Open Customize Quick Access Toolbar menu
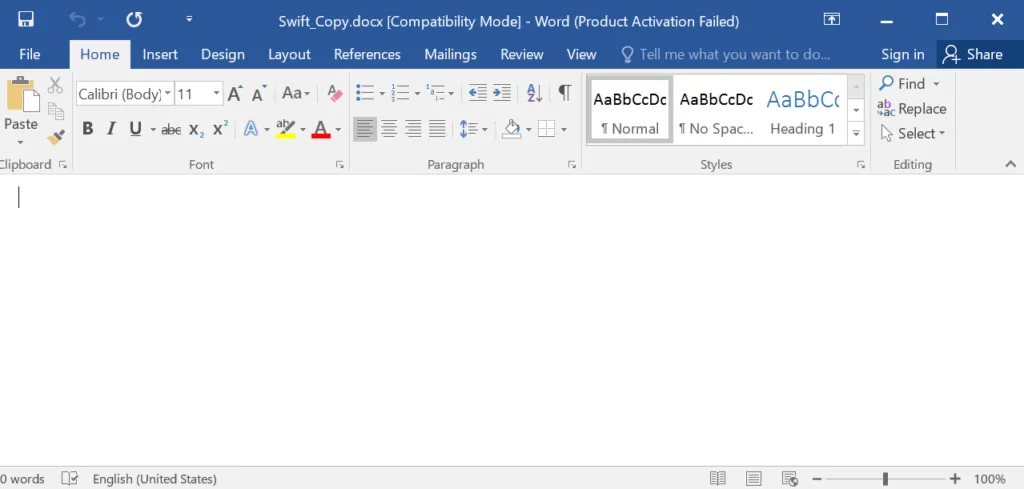Image resolution: width=1024 pixels, height=489 pixels. (x=189, y=20)
